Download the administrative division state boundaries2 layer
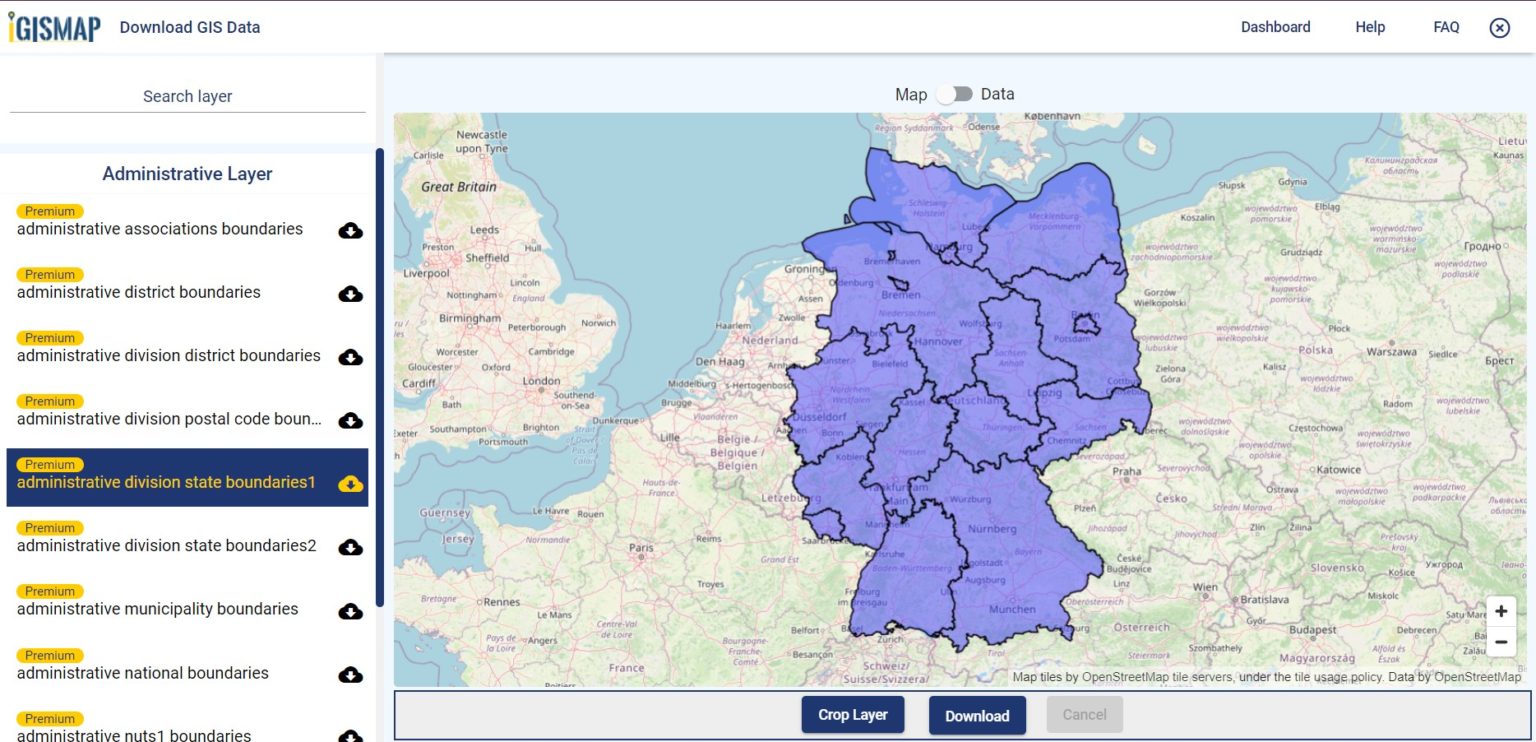The image size is (1536, 742). click(350, 547)
